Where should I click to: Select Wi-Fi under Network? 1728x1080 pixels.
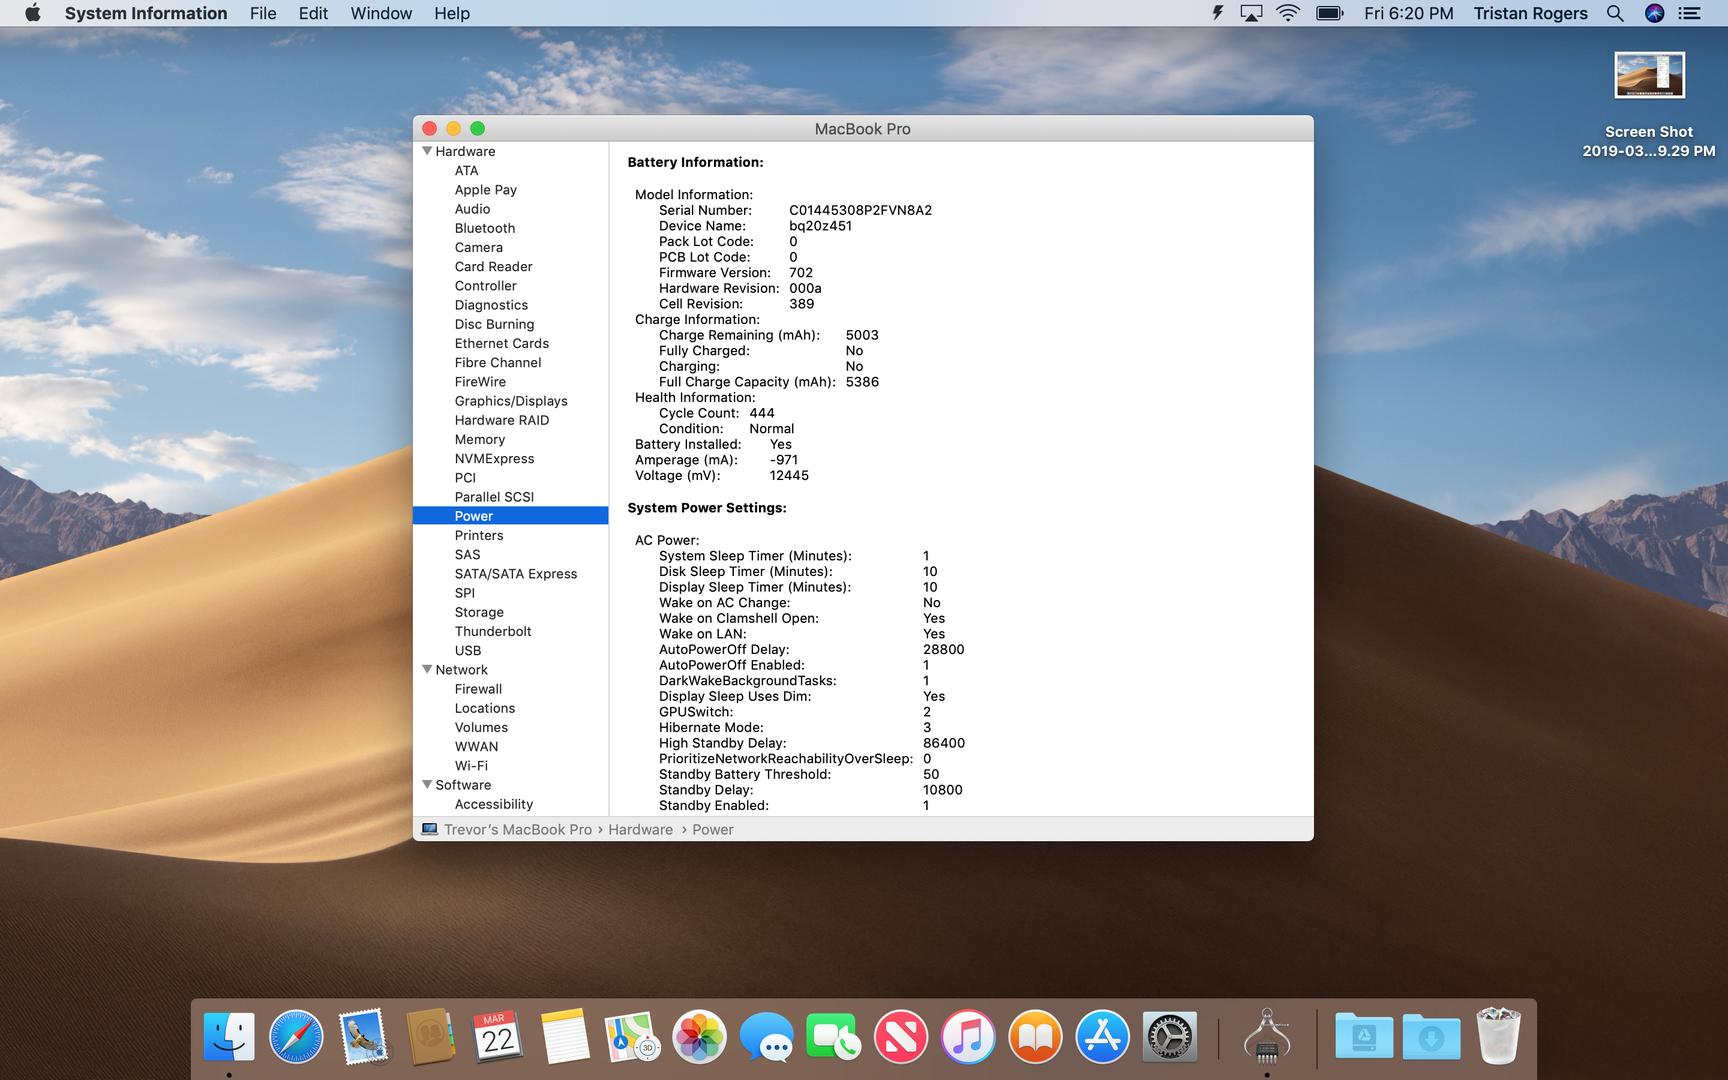(471, 765)
